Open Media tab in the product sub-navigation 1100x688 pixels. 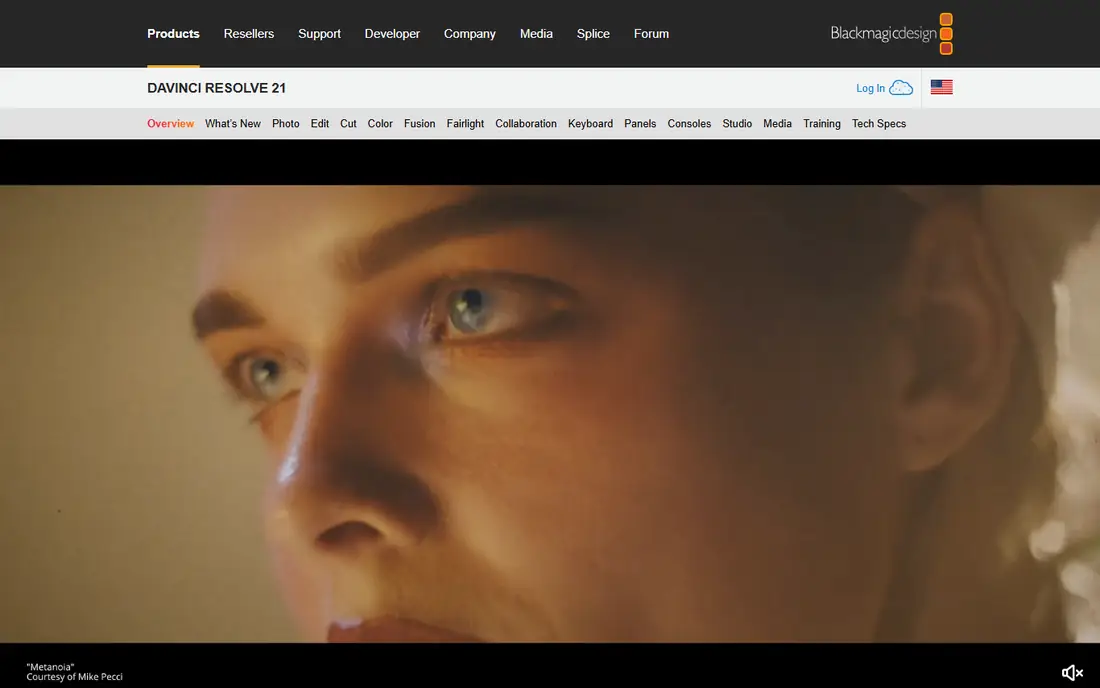pyautogui.click(x=777, y=123)
